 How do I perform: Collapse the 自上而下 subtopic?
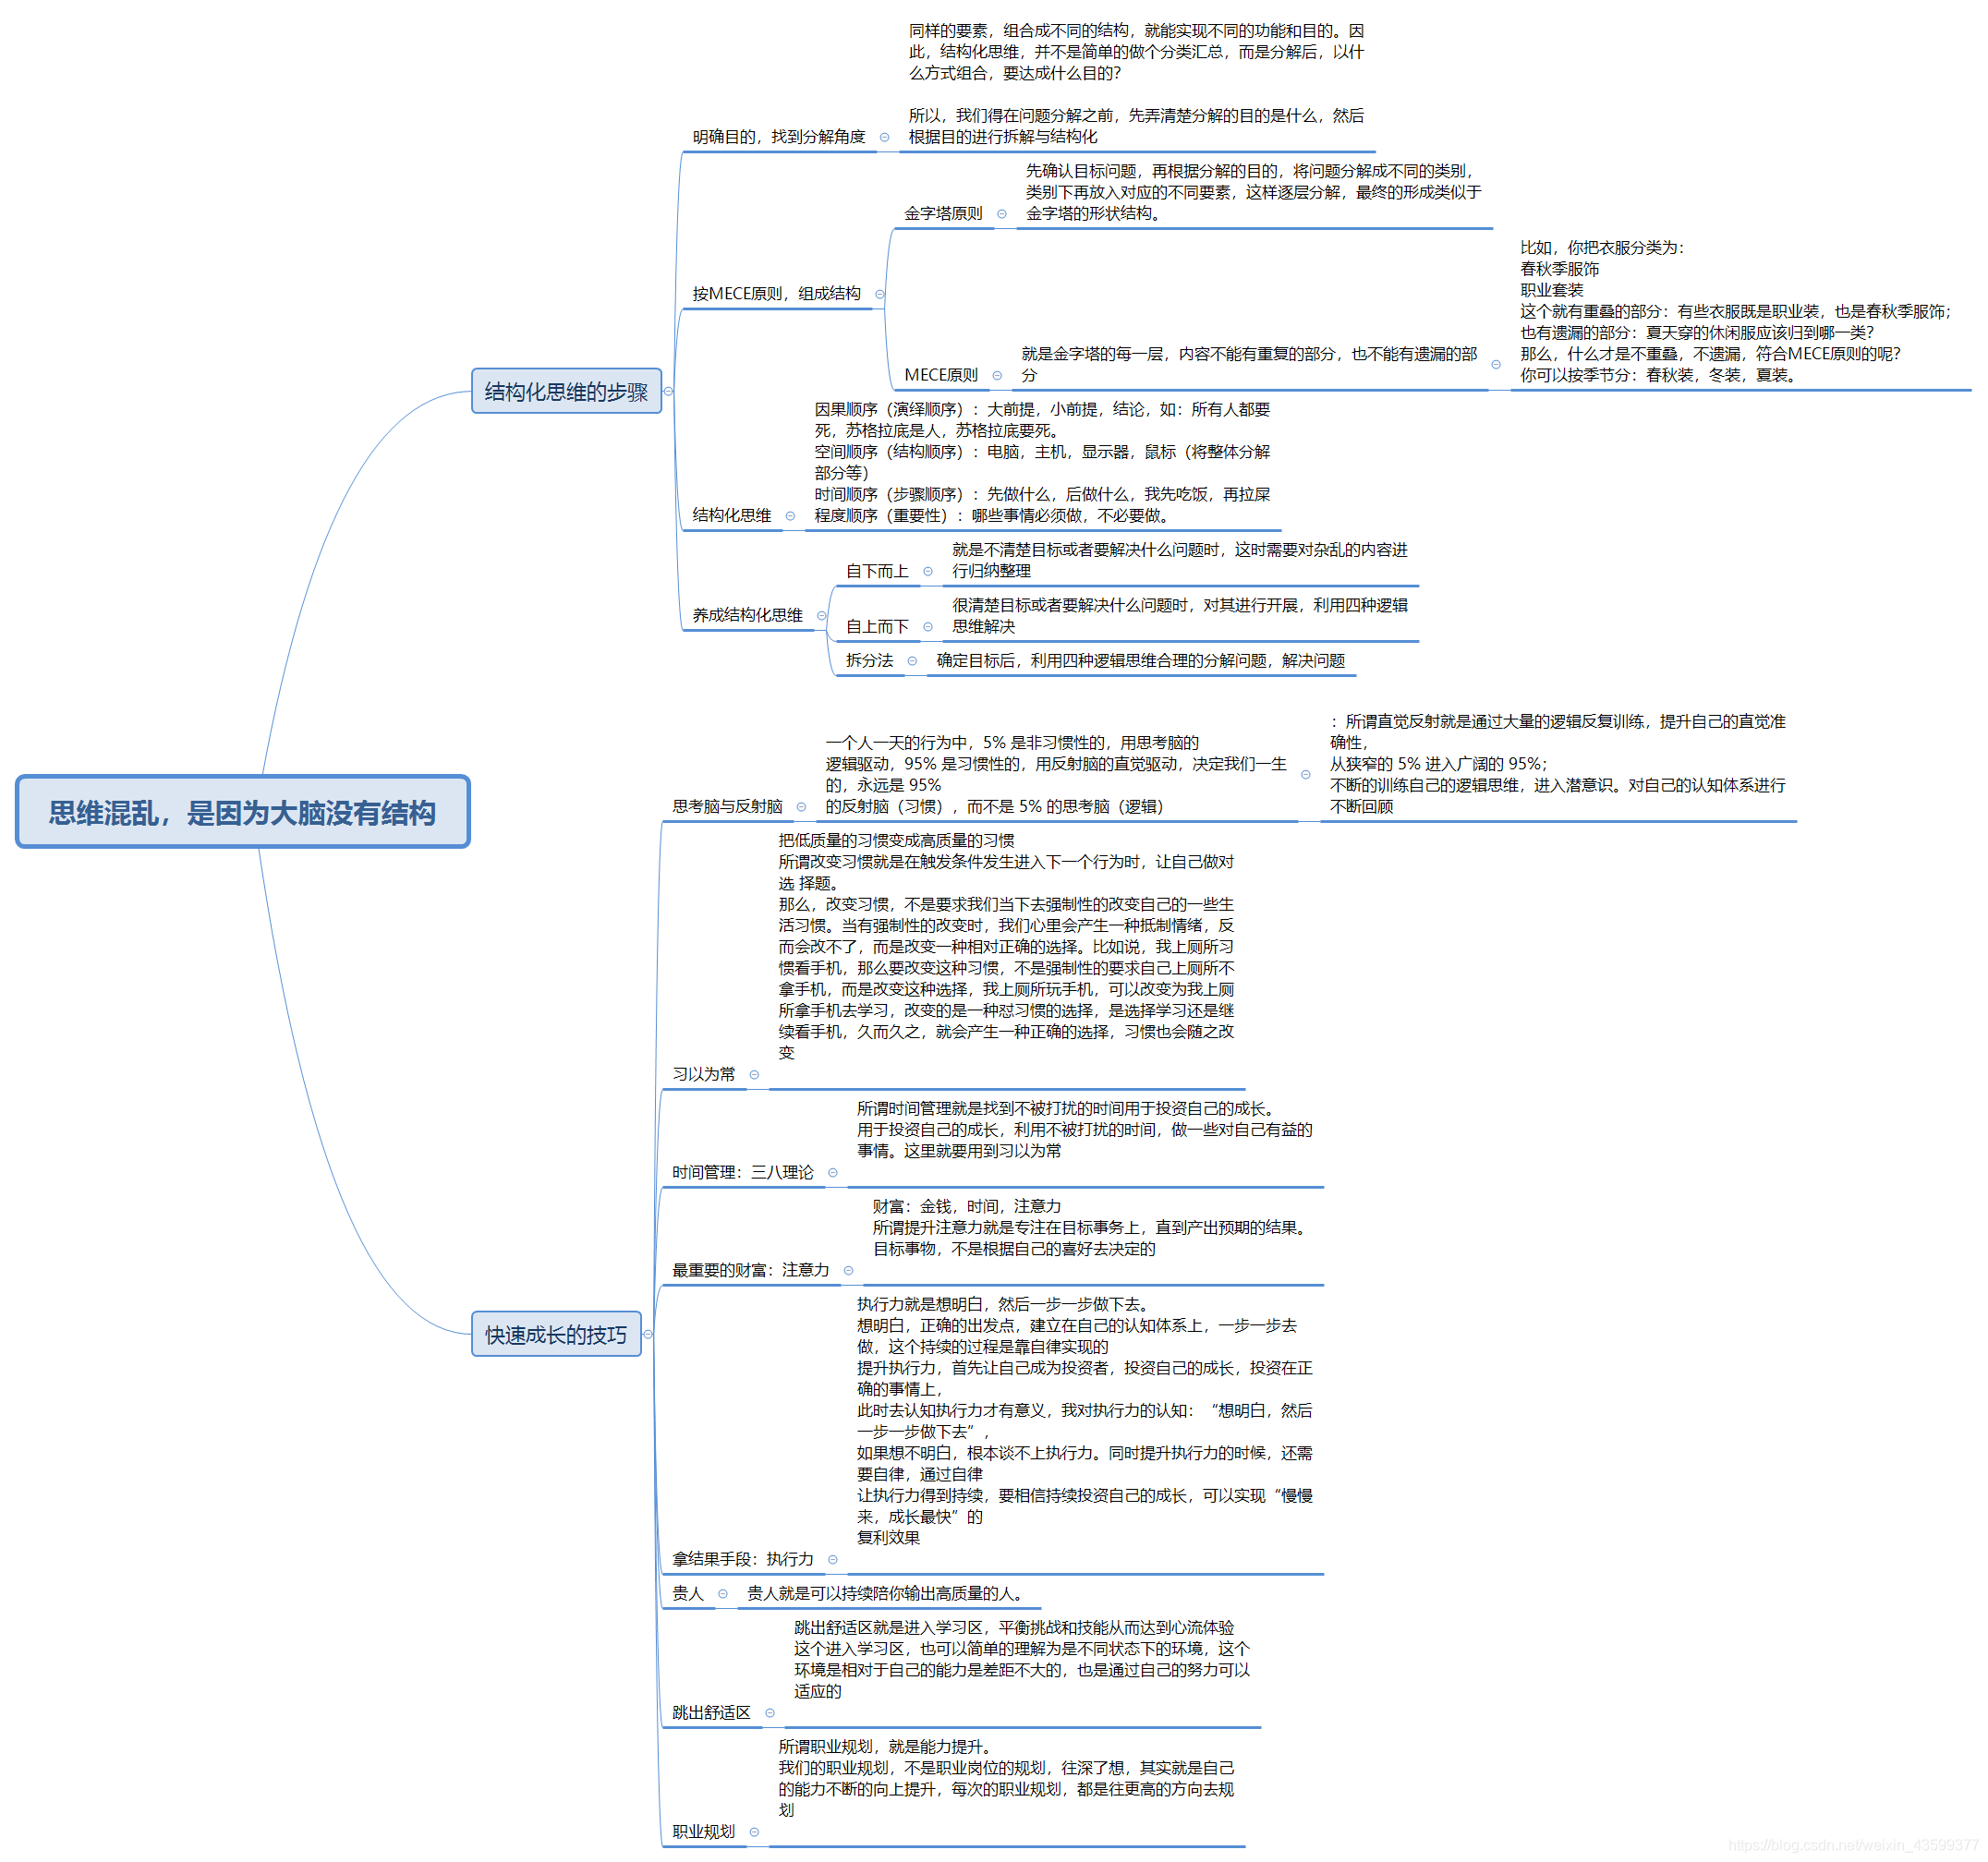point(928,627)
